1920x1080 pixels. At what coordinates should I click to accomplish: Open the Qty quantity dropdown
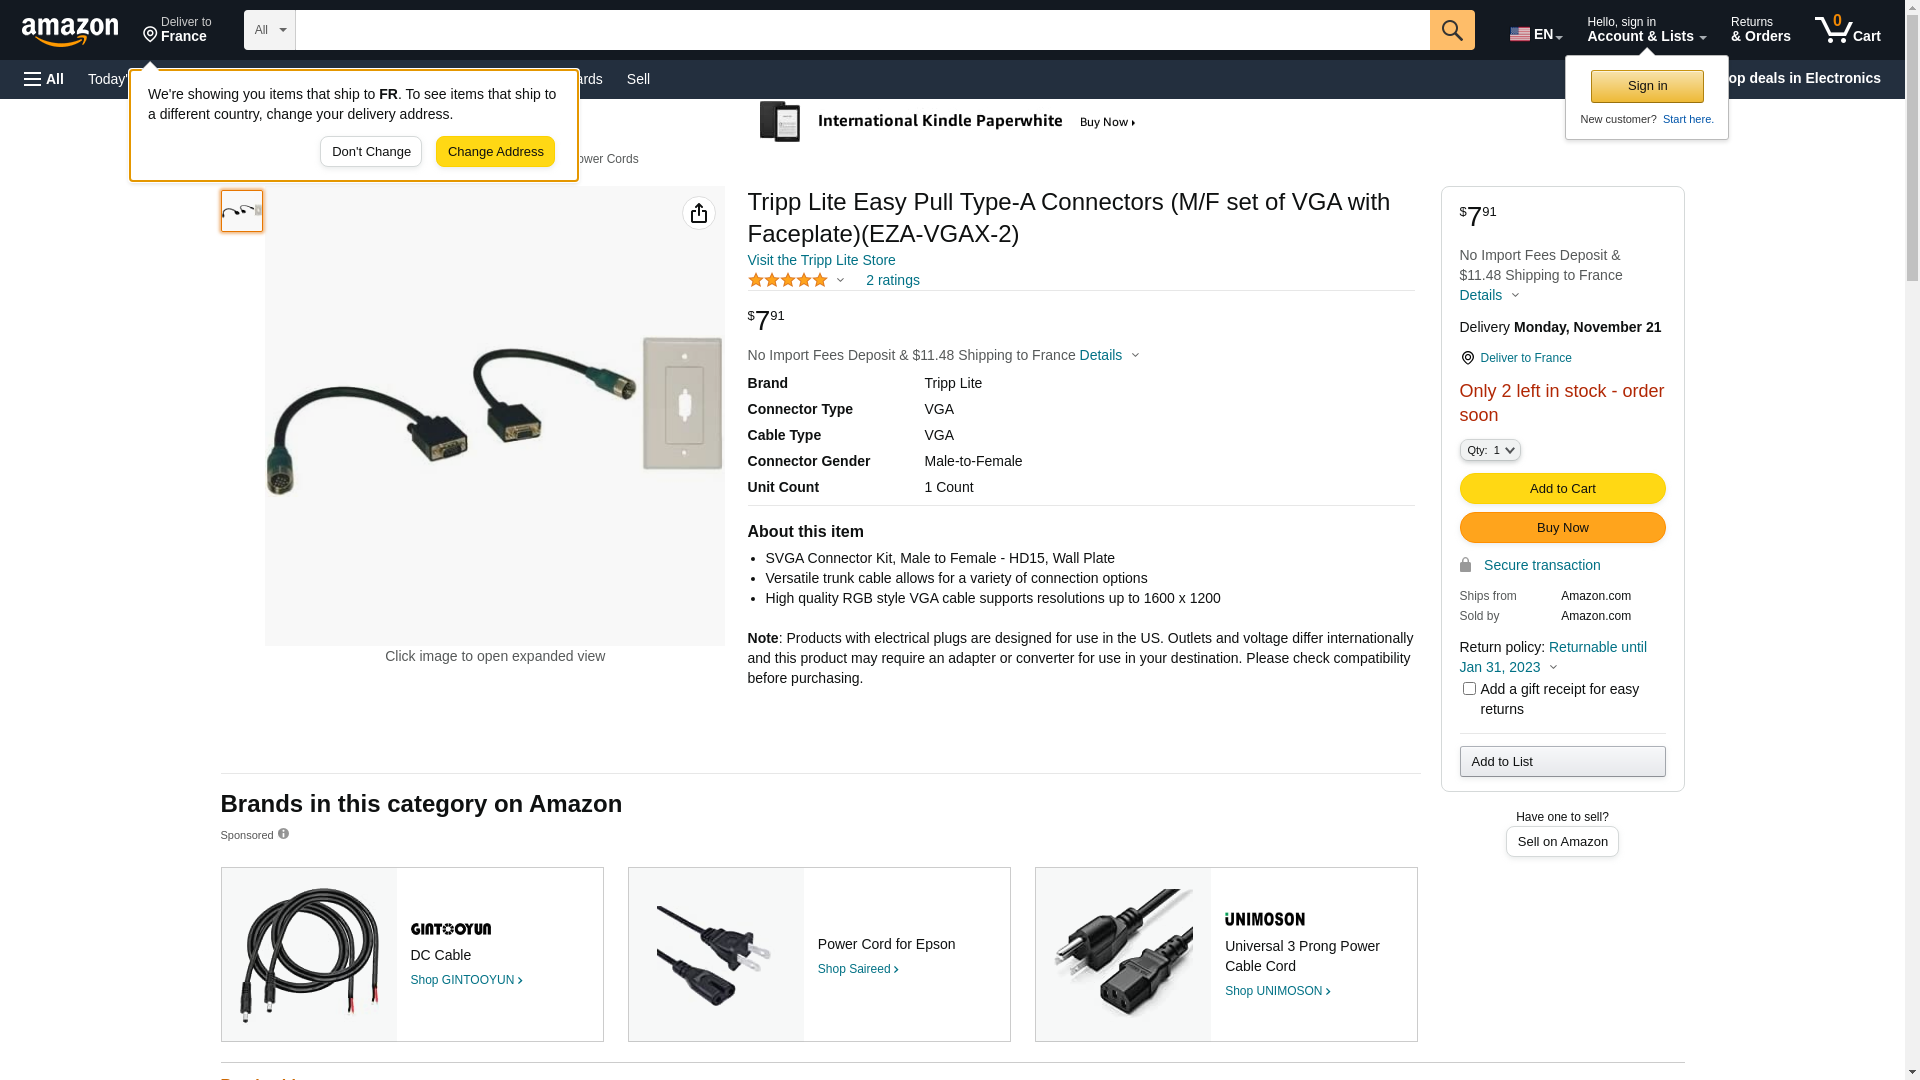[1490, 451]
